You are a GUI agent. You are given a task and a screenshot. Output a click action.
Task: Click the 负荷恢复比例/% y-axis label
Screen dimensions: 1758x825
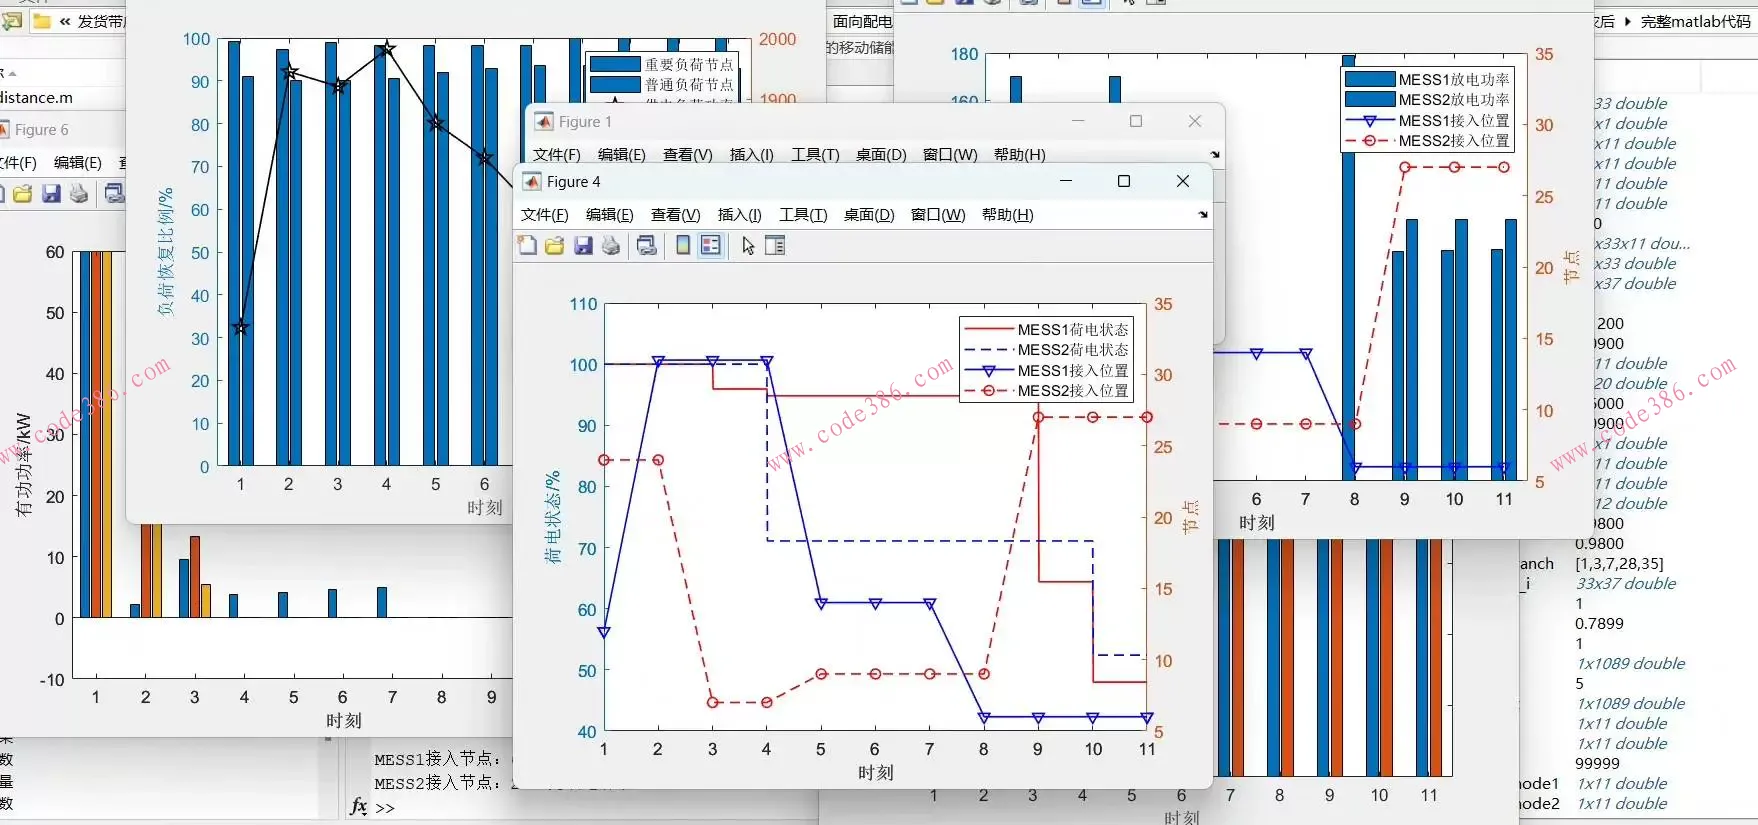165,252
